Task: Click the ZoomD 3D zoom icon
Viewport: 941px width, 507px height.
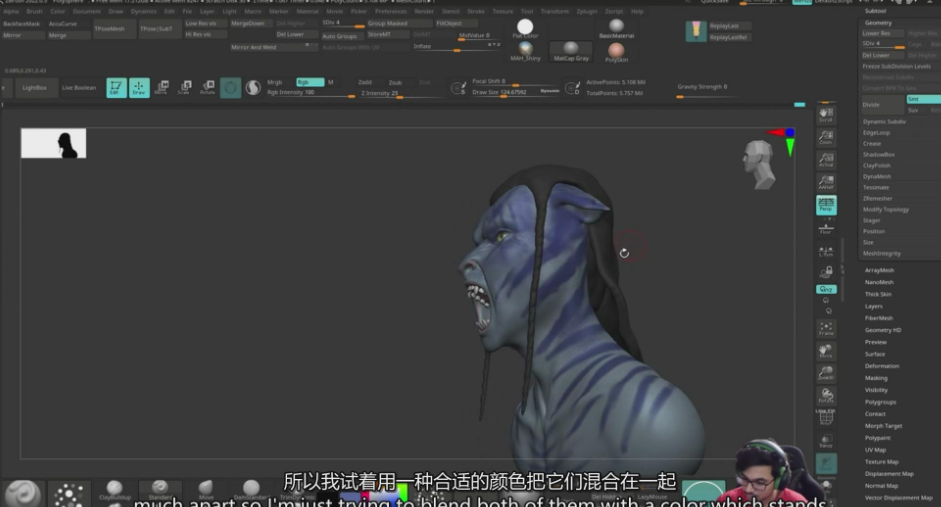Action: tap(826, 373)
